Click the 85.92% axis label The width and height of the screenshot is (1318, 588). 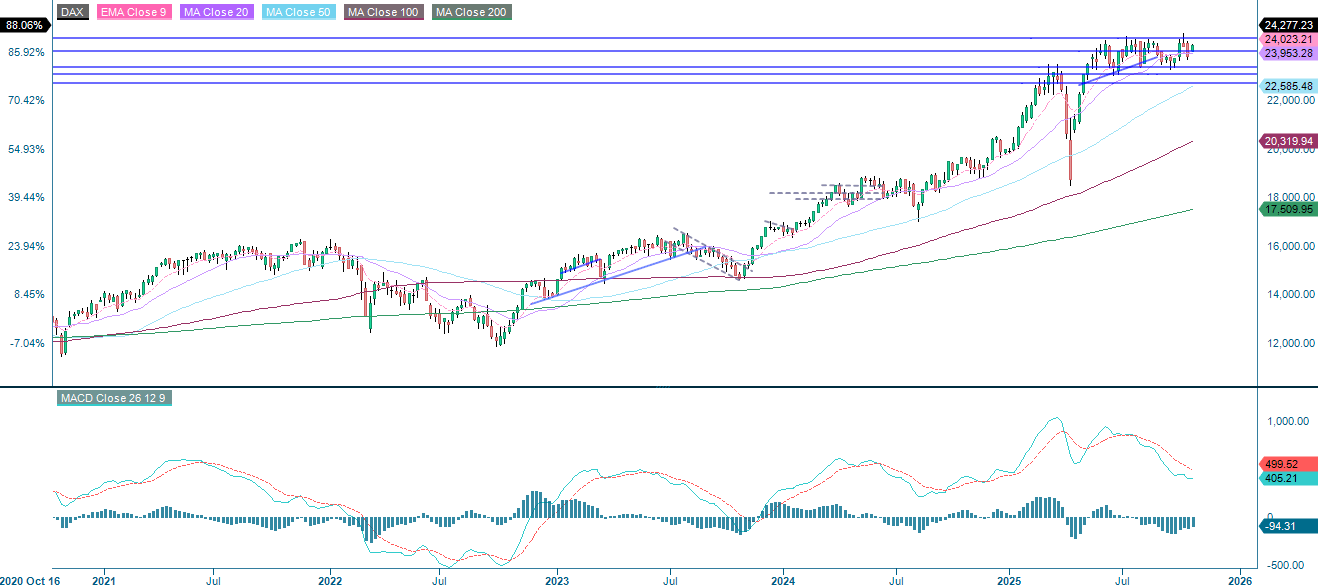[x=25, y=52]
